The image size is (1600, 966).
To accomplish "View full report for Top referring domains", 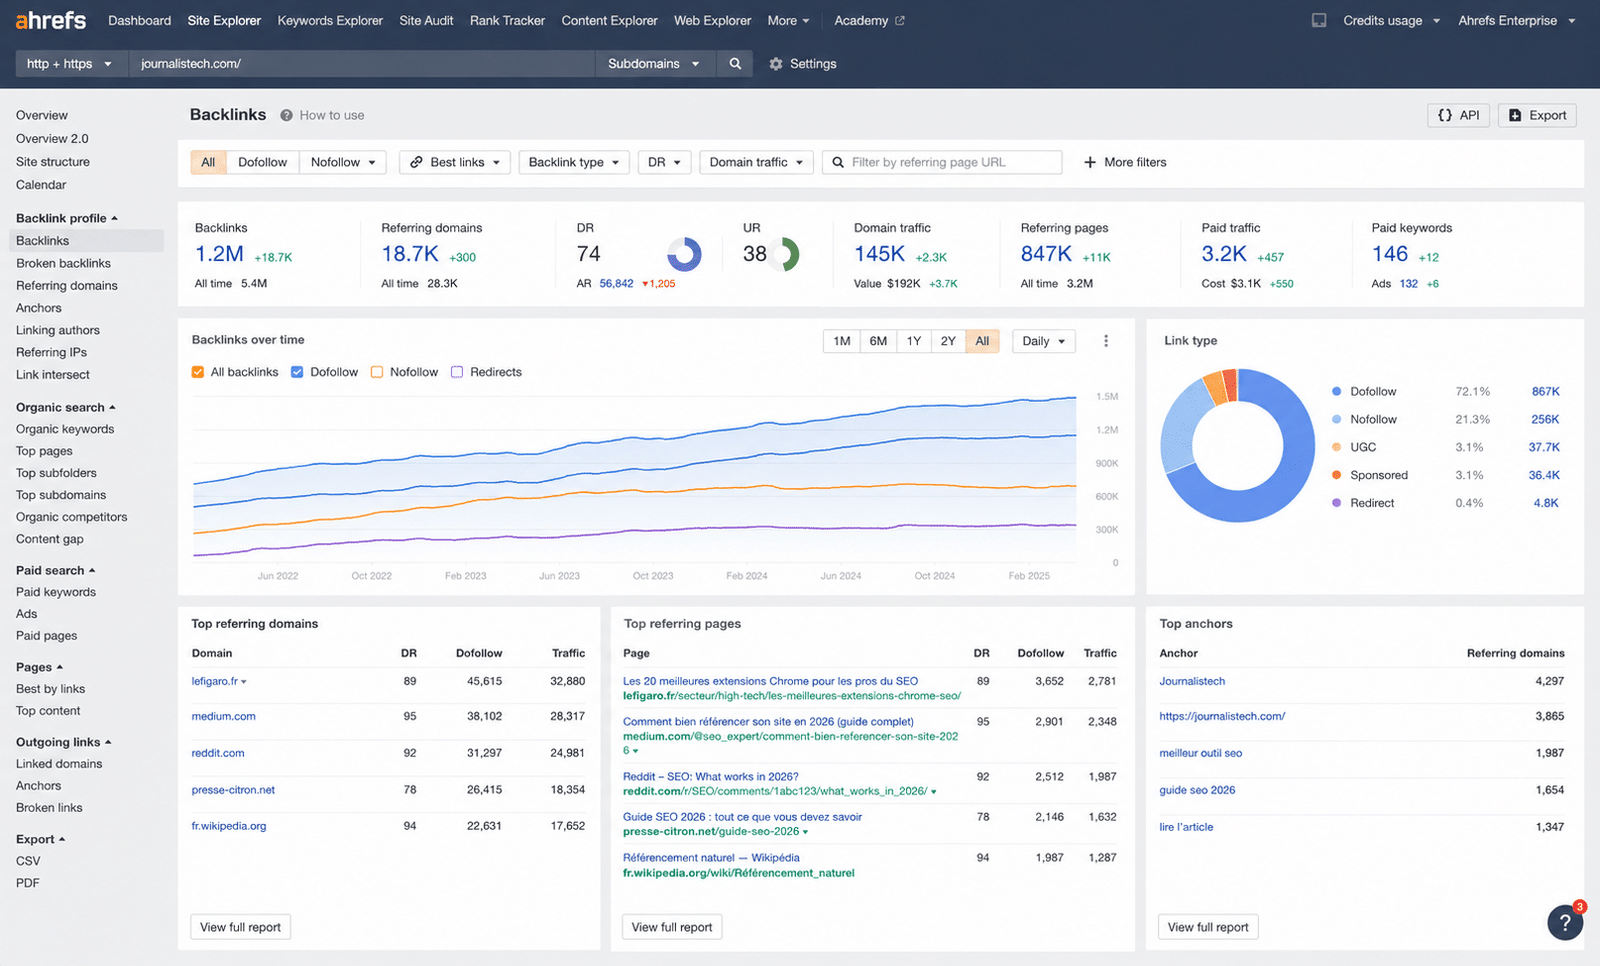I will 240,927.
